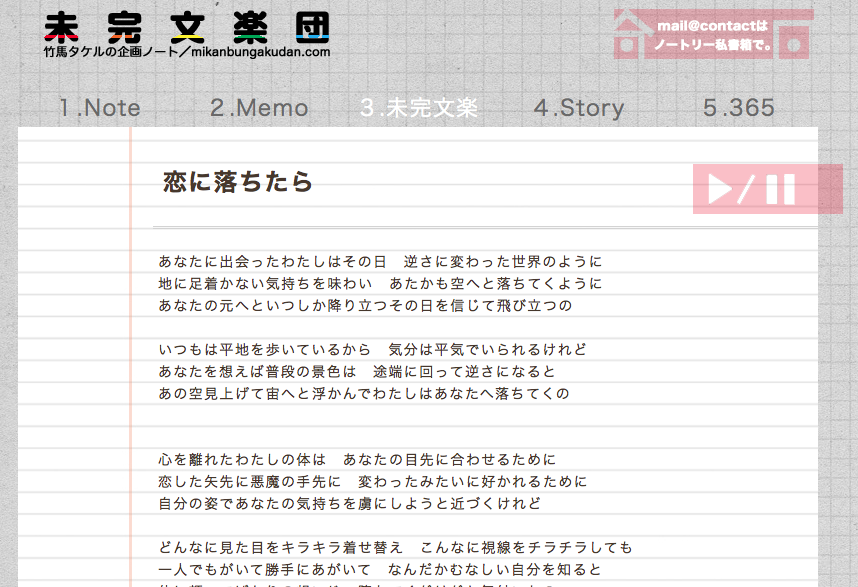858x587 pixels.
Task: Click the lyric line starting あの空見上げて
Action: tap(364, 394)
